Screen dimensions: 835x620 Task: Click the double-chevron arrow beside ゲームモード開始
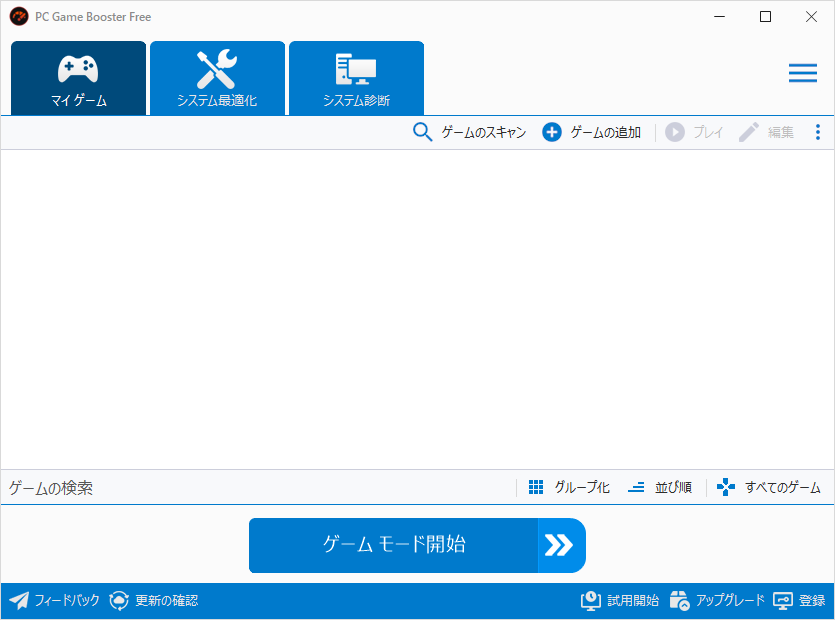tap(560, 545)
